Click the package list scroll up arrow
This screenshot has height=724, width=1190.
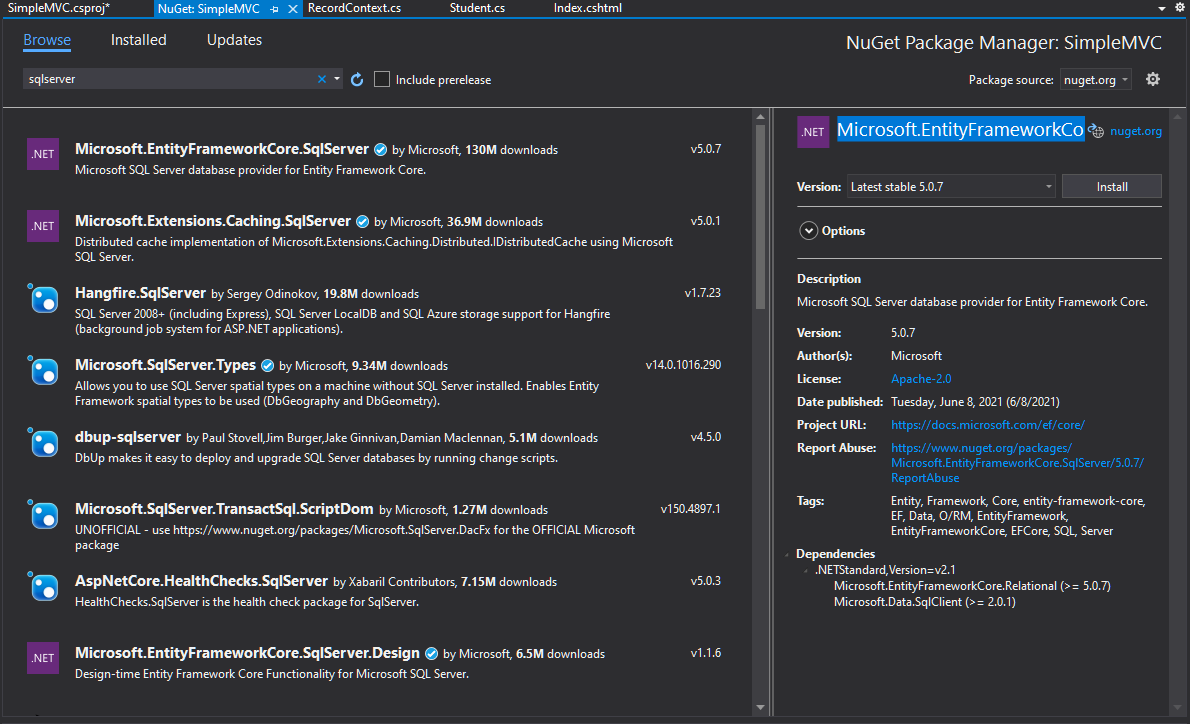pyautogui.click(x=760, y=117)
